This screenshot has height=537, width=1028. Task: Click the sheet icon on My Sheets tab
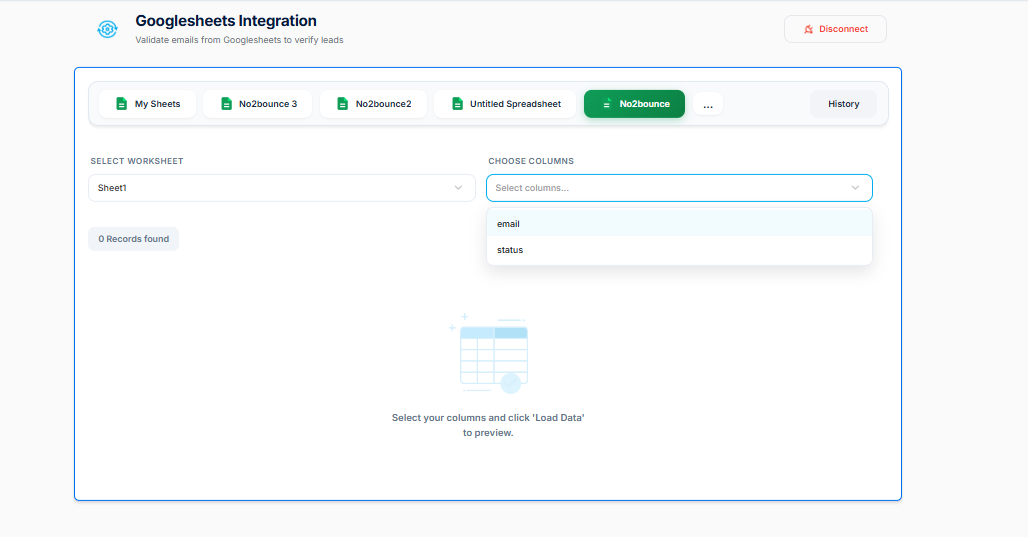pyautogui.click(x=121, y=104)
